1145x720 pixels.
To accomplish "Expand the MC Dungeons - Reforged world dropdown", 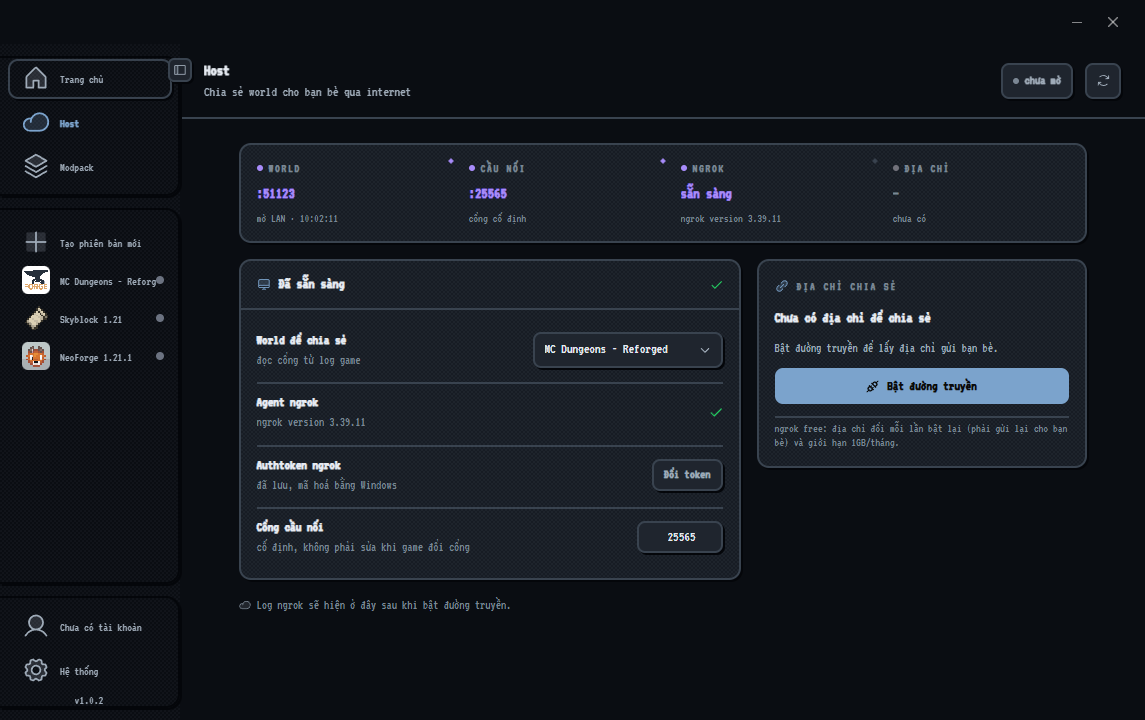I will [628, 350].
